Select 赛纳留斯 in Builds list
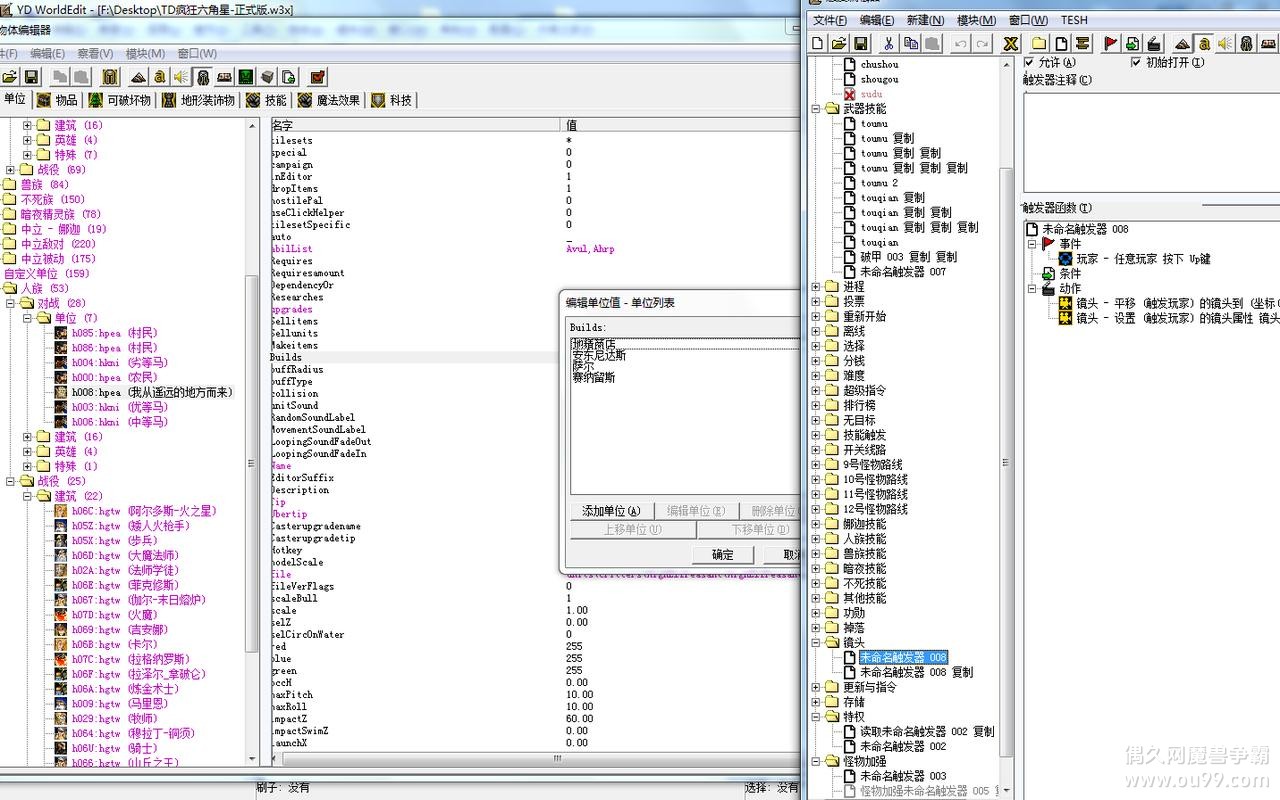The height and width of the screenshot is (800, 1280). (x=594, y=378)
